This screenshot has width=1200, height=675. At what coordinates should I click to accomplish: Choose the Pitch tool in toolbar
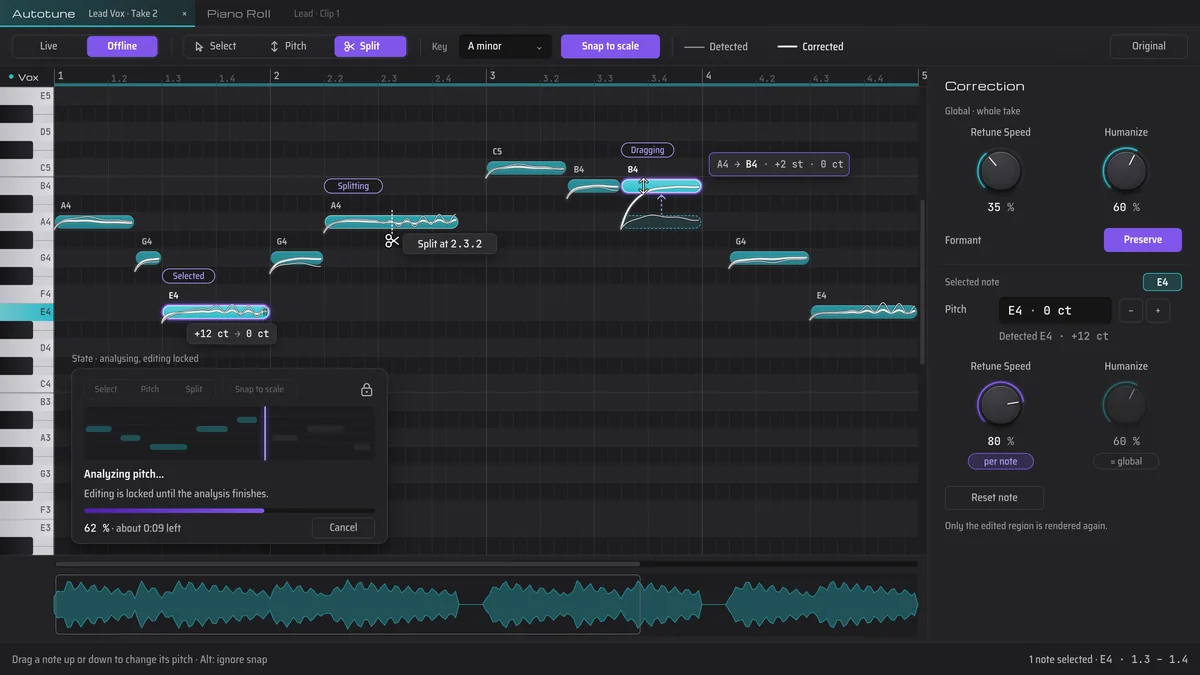[x=288, y=46]
